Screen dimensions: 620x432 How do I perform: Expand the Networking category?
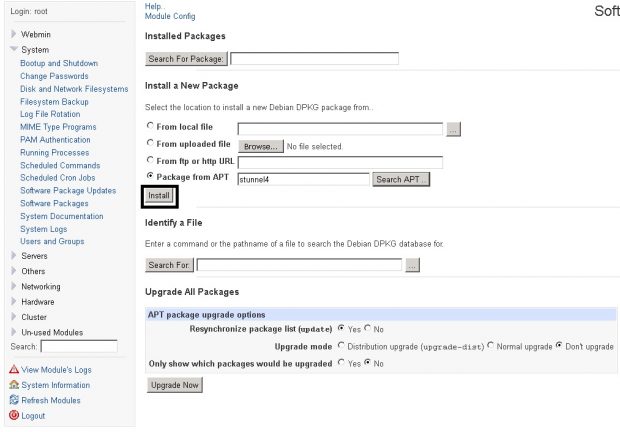point(13,286)
